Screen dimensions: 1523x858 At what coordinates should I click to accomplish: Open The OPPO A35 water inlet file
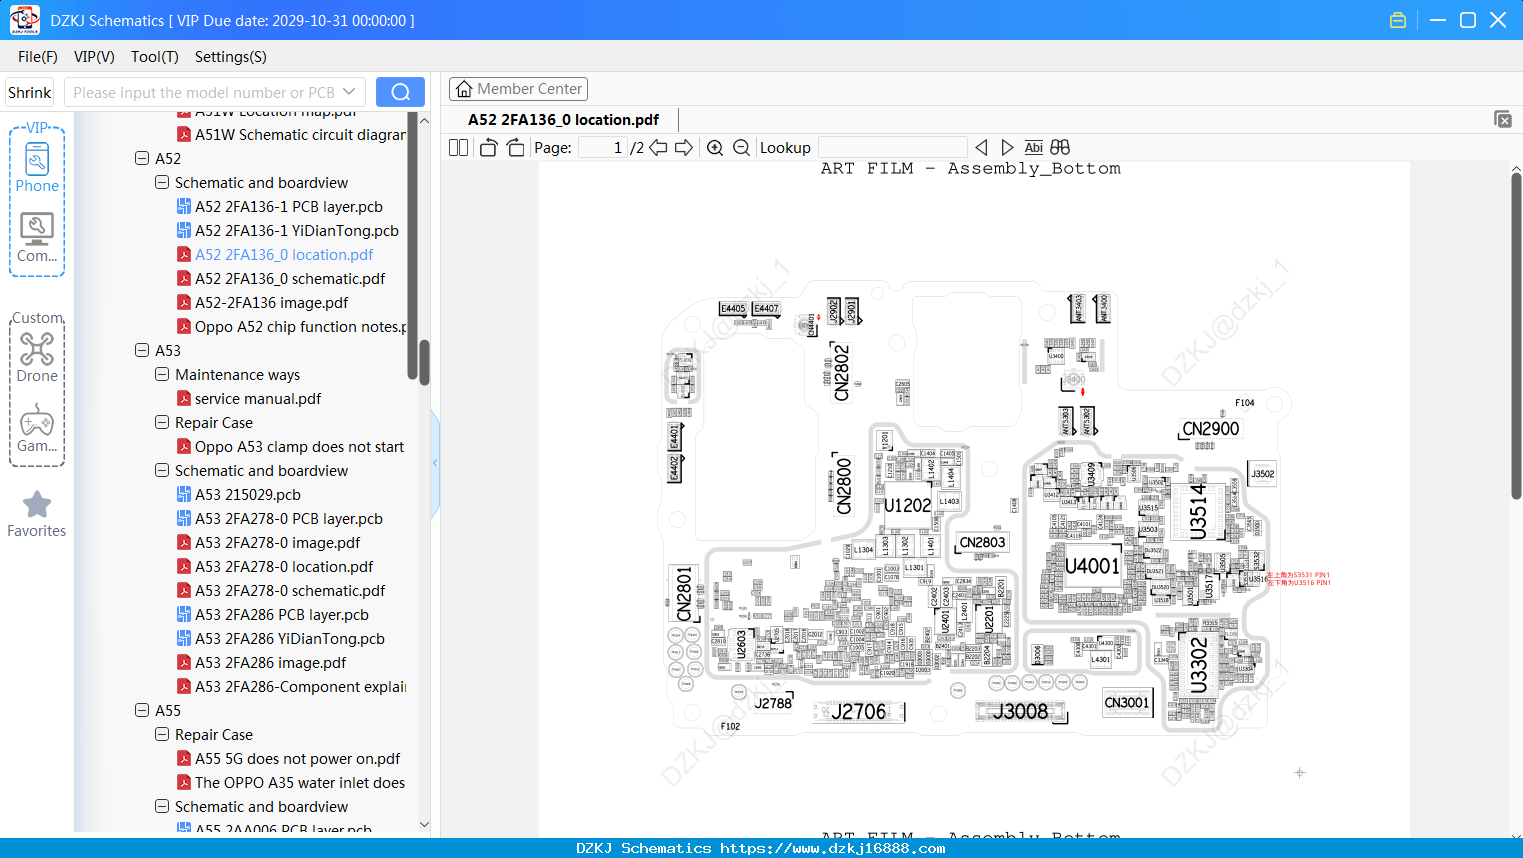[300, 783]
